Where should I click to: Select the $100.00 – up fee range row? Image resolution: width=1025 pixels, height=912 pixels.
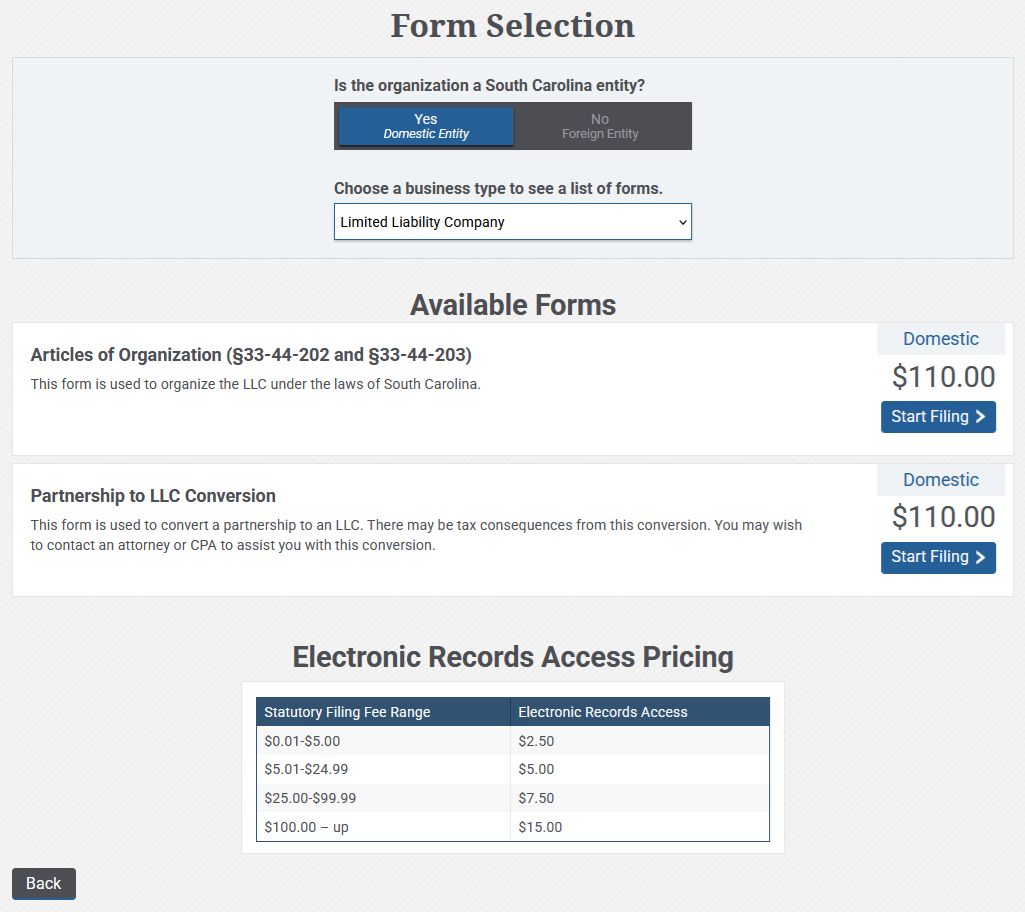[x=306, y=827]
